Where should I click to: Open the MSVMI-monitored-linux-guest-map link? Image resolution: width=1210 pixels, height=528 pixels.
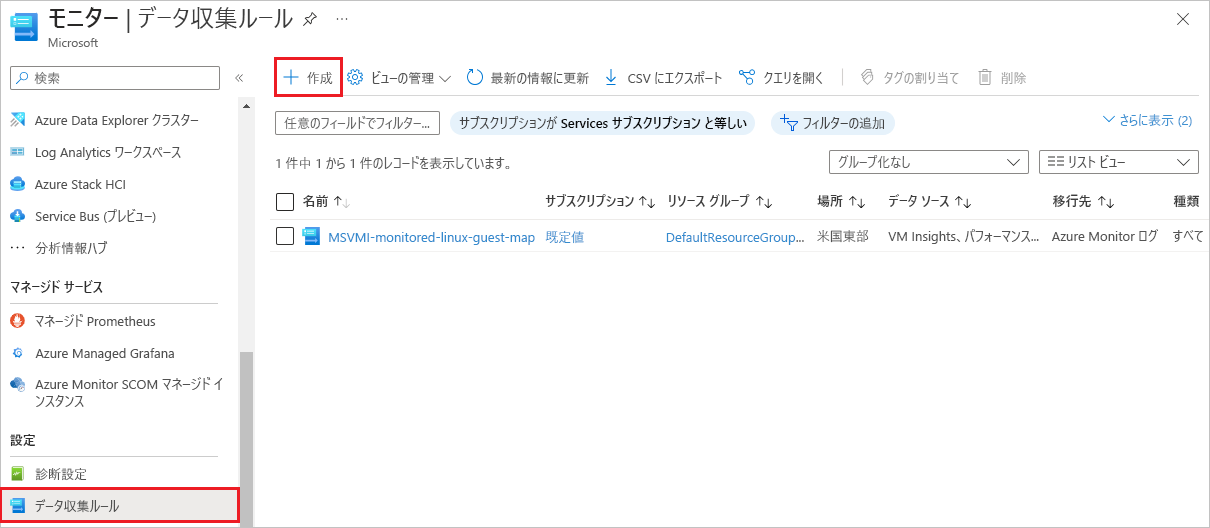click(431, 237)
